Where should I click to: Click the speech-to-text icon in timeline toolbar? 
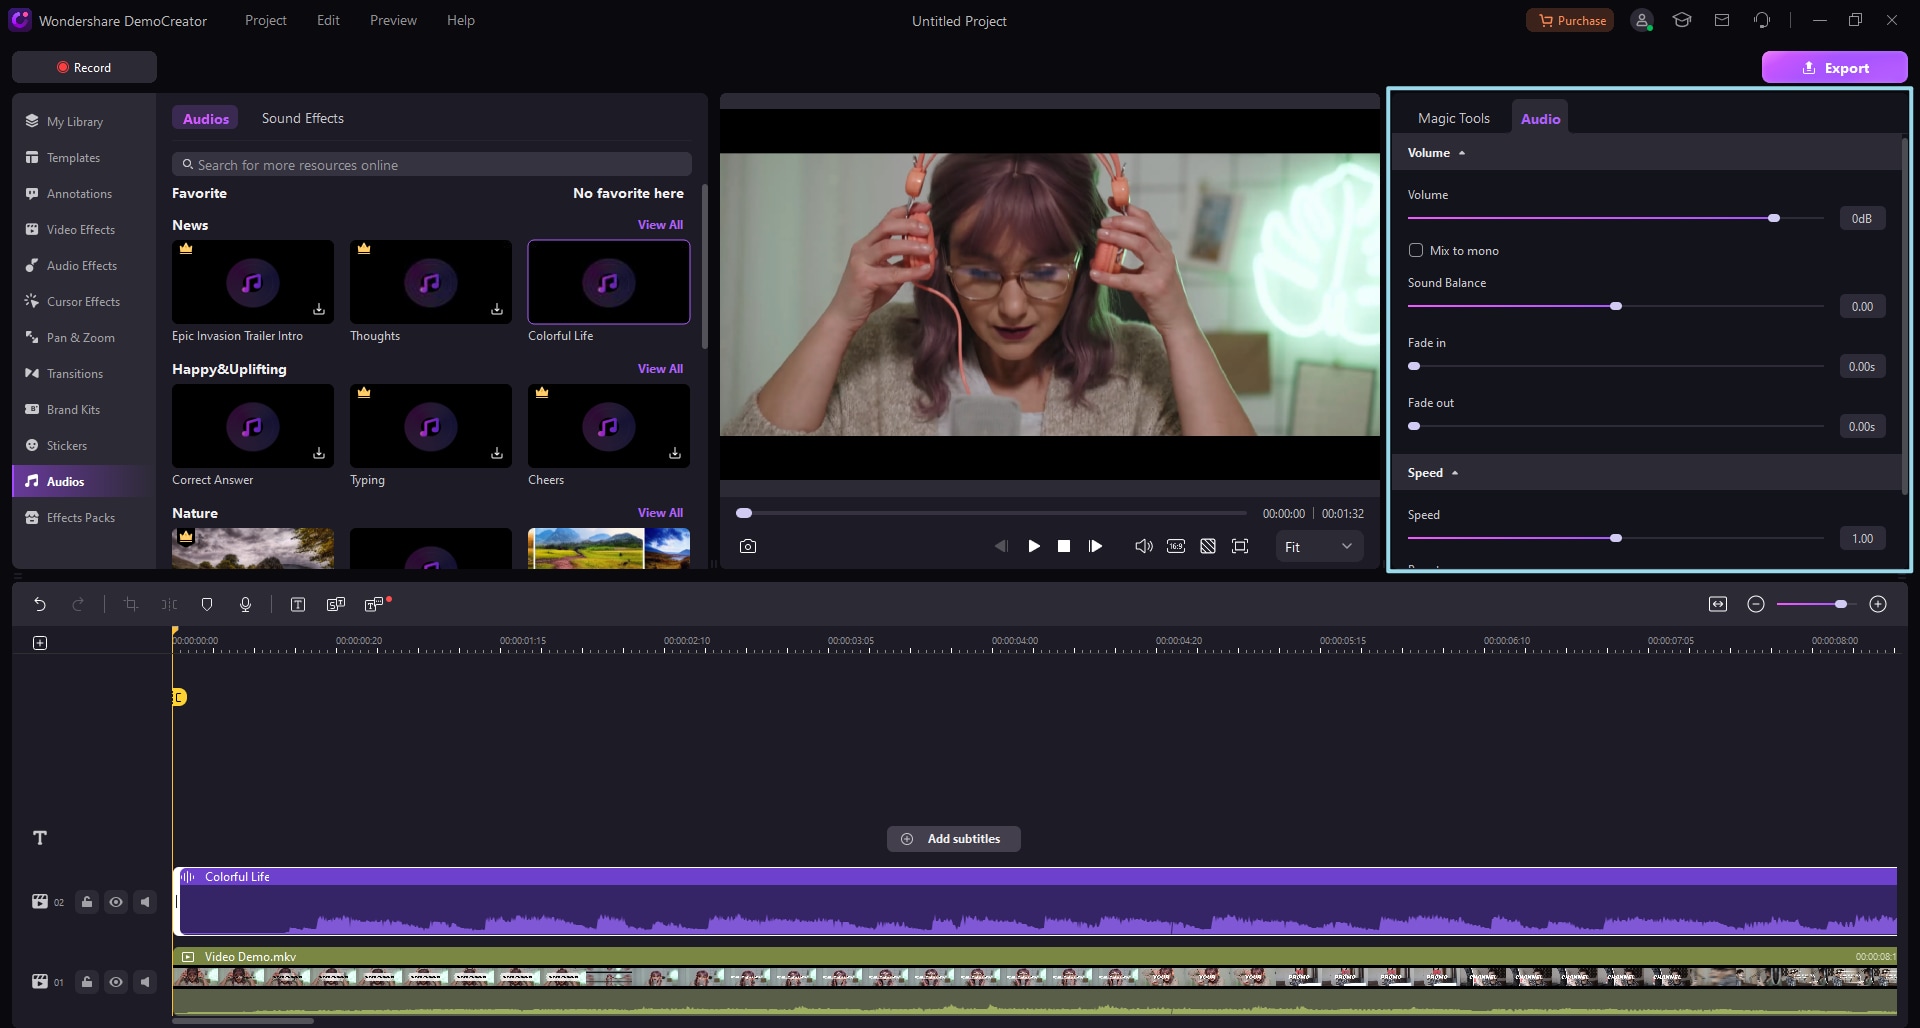336,604
